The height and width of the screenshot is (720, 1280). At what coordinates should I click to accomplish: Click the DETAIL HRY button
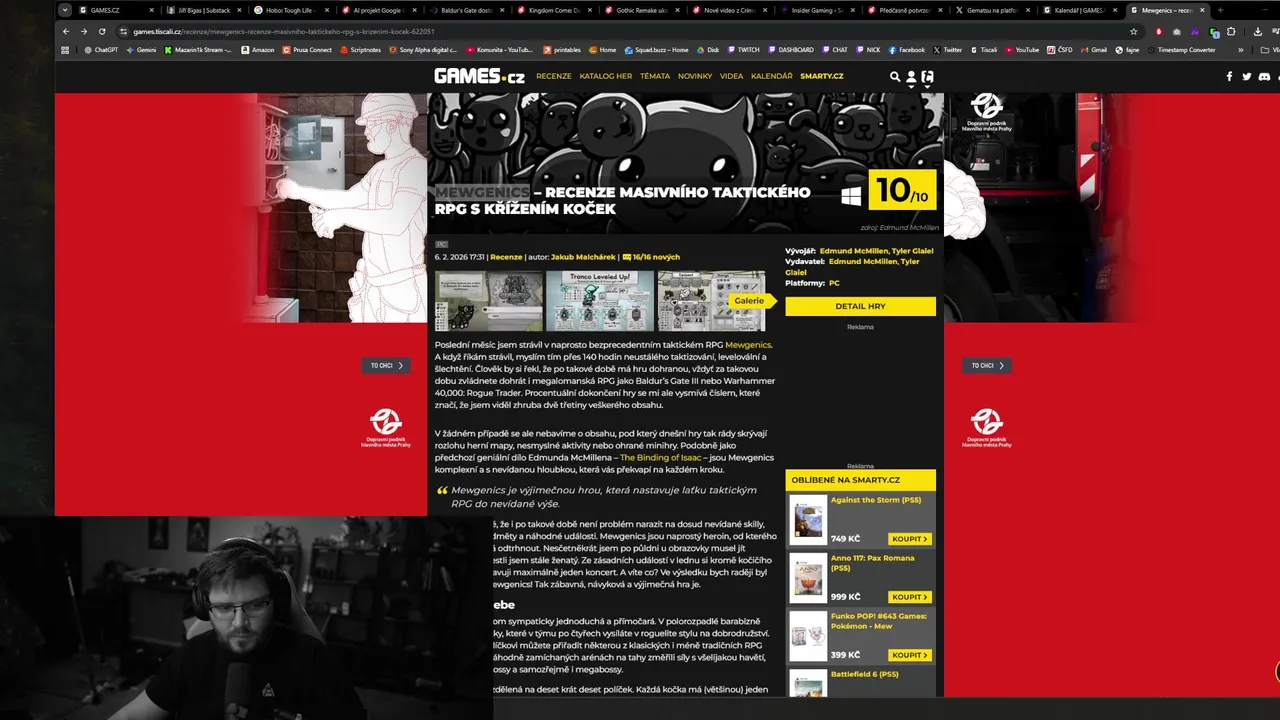pos(860,306)
